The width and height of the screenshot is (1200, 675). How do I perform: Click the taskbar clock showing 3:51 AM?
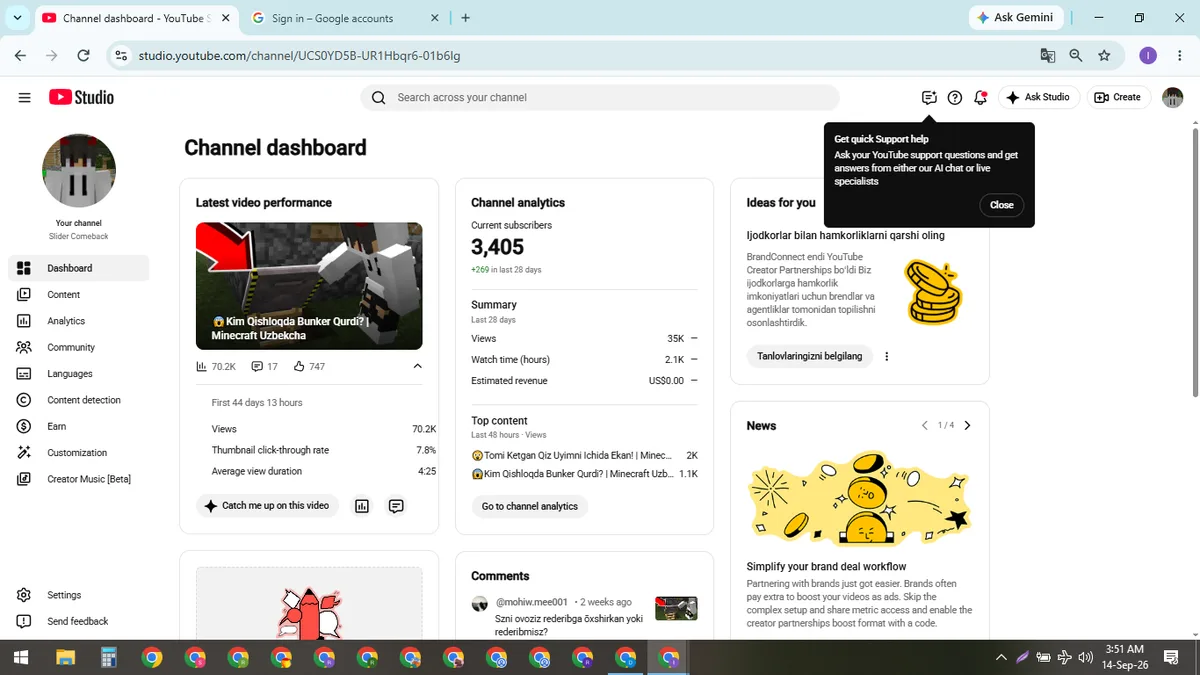coord(1126,657)
